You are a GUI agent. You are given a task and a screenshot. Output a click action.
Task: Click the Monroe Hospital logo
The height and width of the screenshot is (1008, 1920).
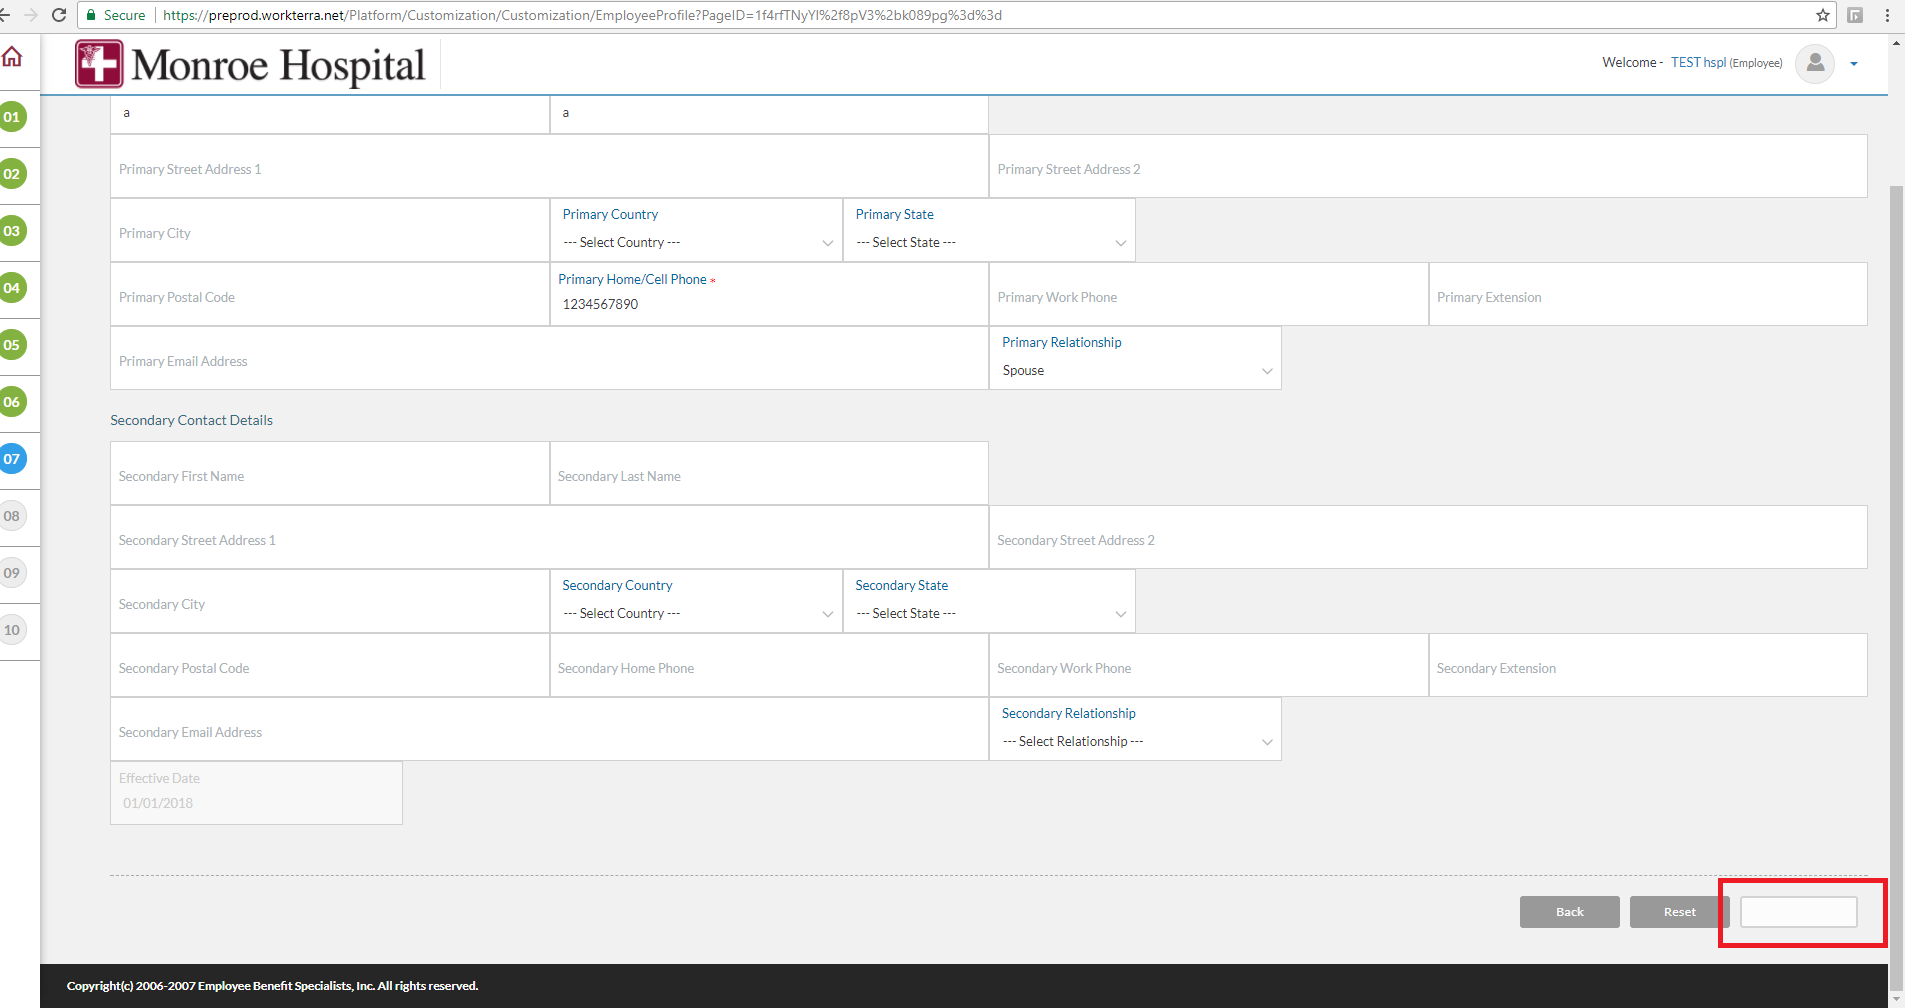pyautogui.click(x=251, y=65)
